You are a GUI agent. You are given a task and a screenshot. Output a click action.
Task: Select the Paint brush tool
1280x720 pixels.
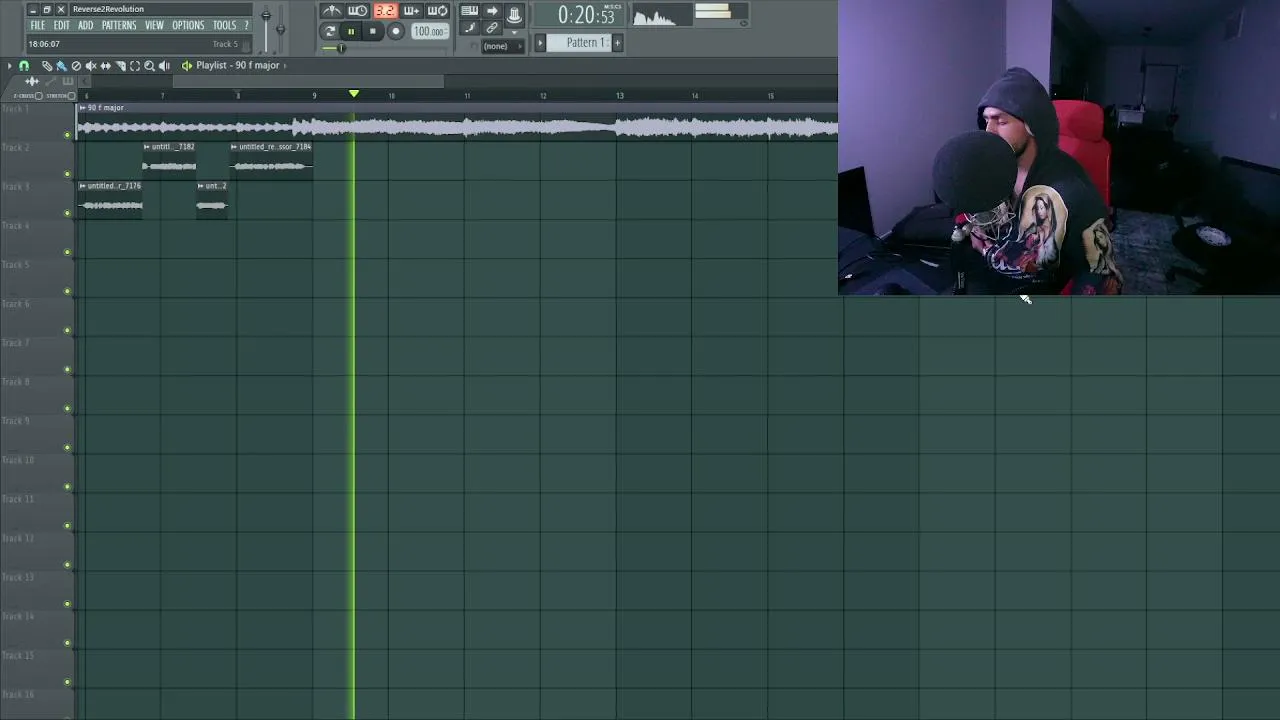61,66
